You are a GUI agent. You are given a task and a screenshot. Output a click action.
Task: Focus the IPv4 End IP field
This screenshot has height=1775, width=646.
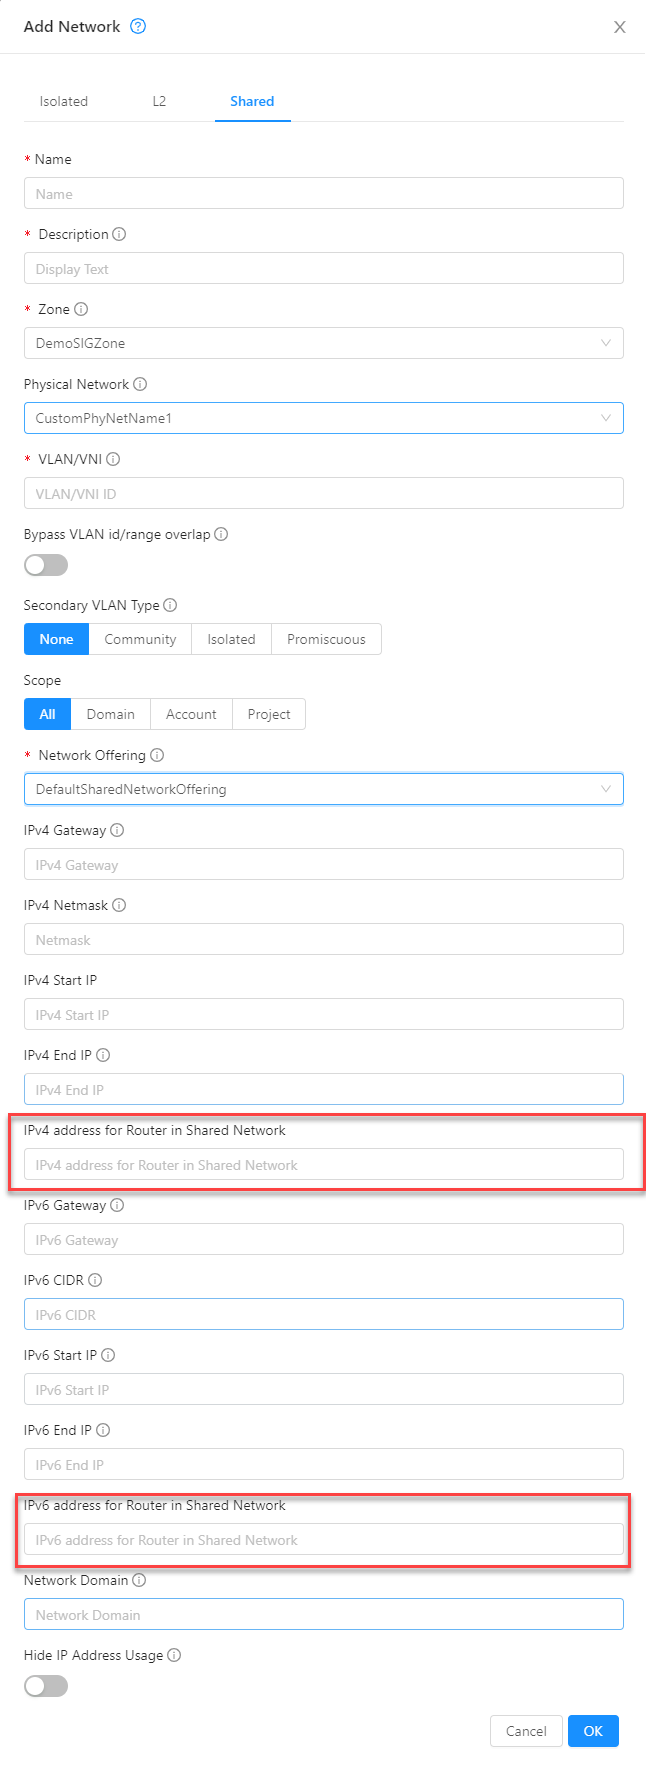[x=324, y=1089]
